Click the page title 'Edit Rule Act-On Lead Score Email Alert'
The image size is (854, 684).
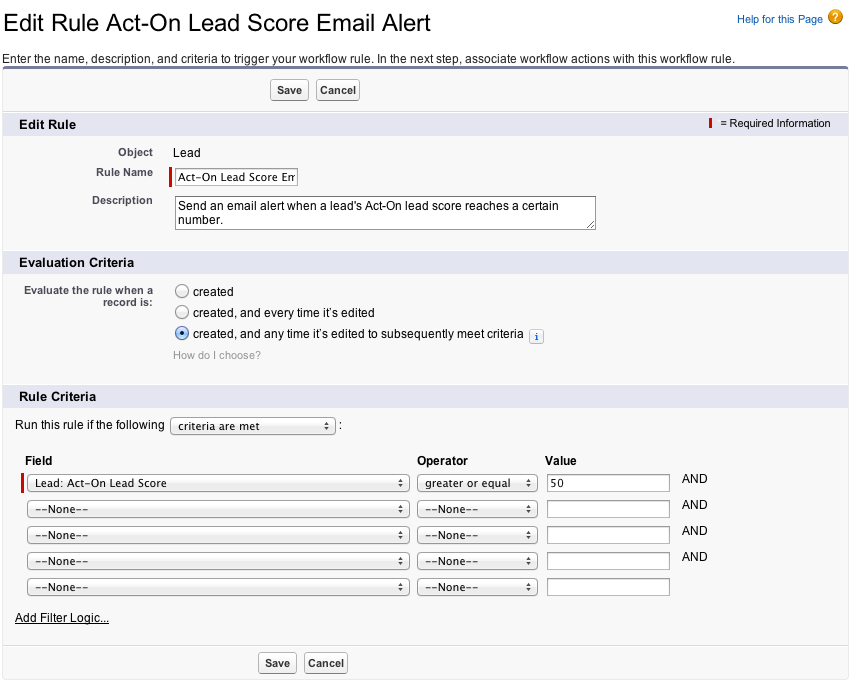click(x=217, y=23)
